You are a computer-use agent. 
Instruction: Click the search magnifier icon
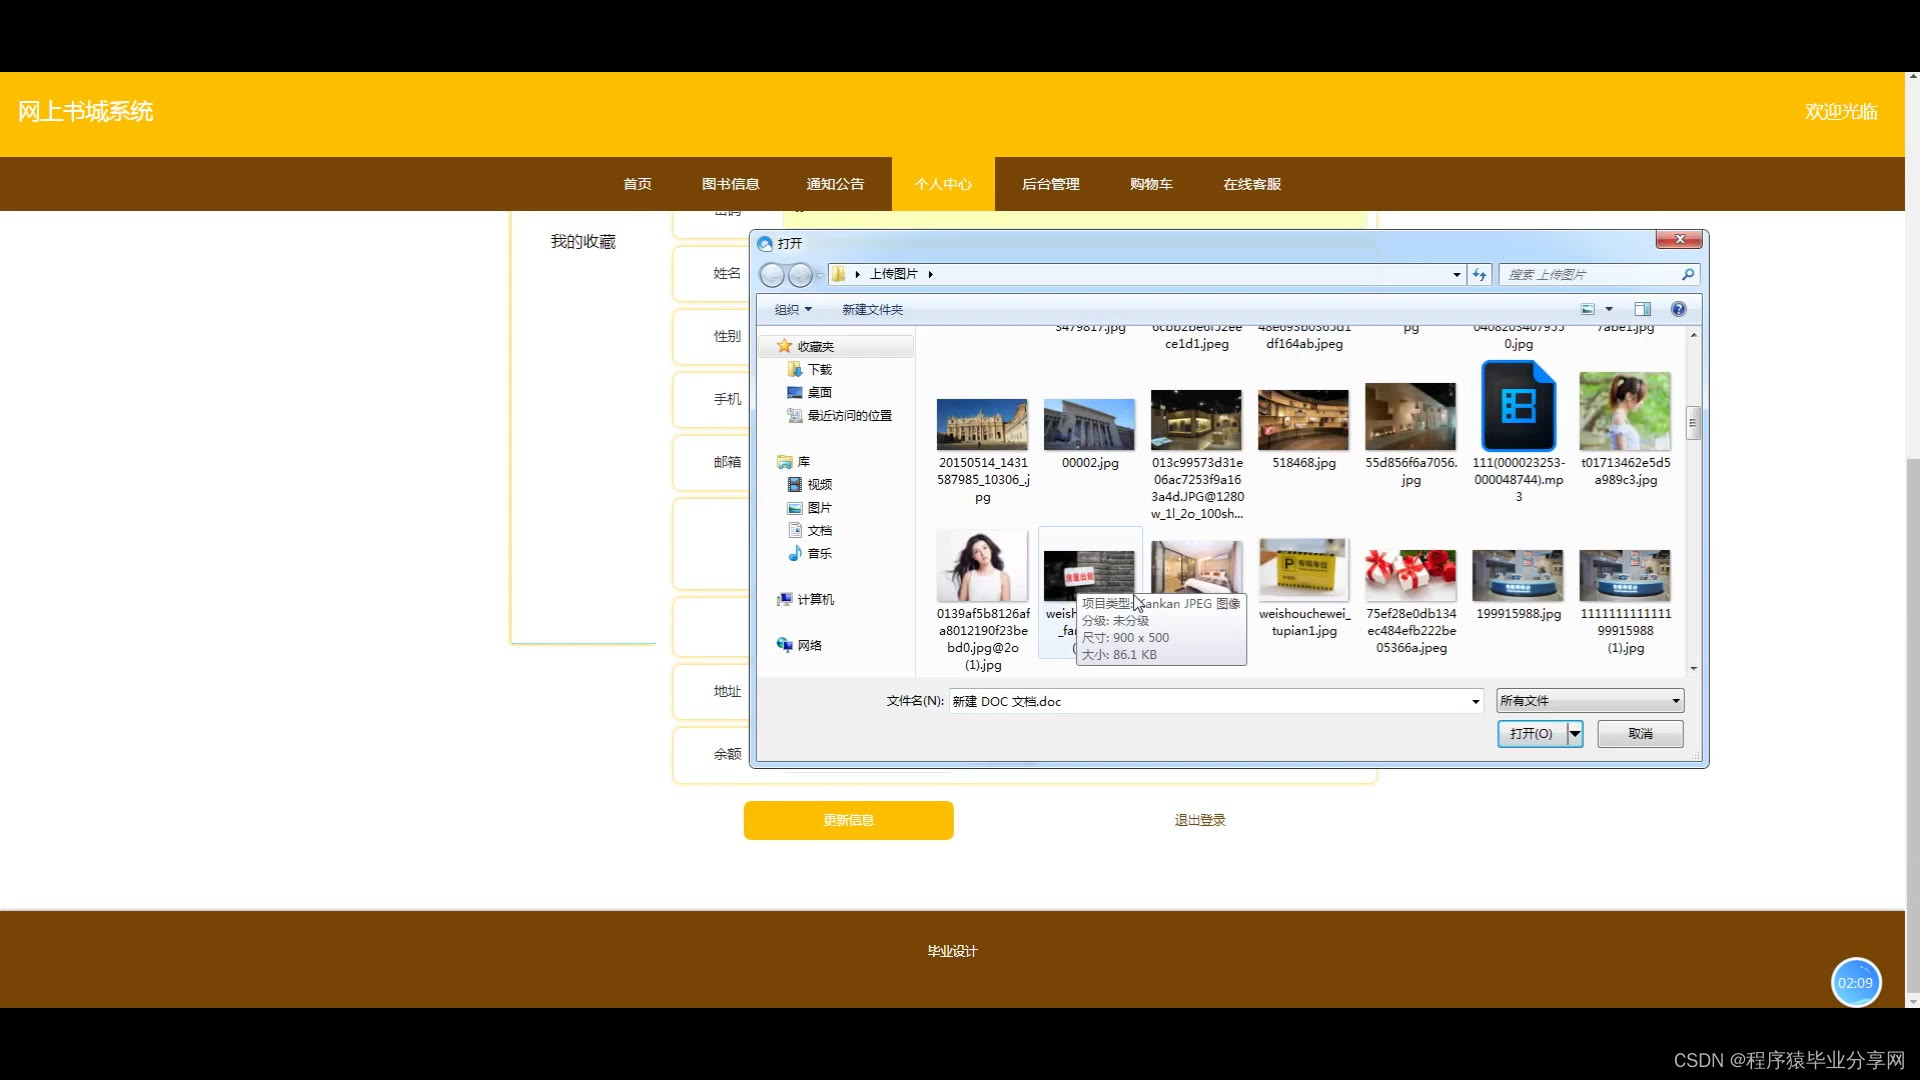pyautogui.click(x=1688, y=274)
